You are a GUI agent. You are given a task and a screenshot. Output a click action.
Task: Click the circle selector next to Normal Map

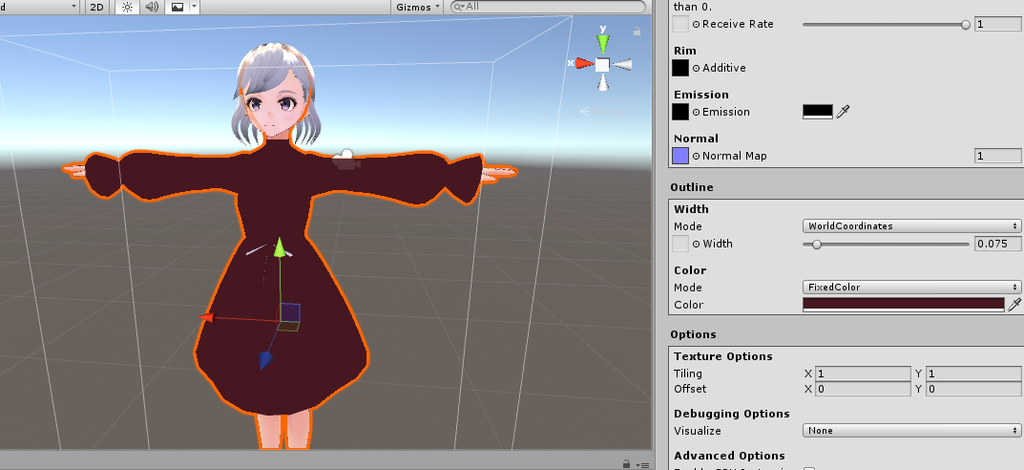[696, 156]
